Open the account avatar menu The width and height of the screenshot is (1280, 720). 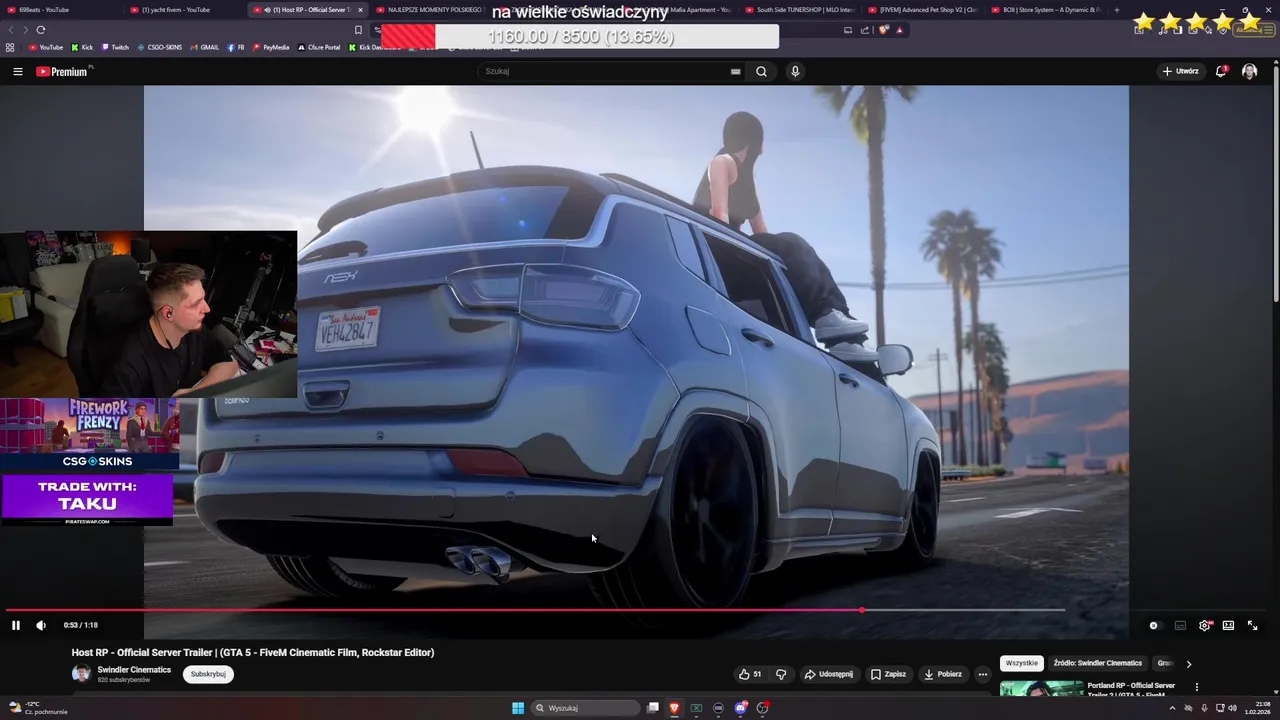(1249, 71)
